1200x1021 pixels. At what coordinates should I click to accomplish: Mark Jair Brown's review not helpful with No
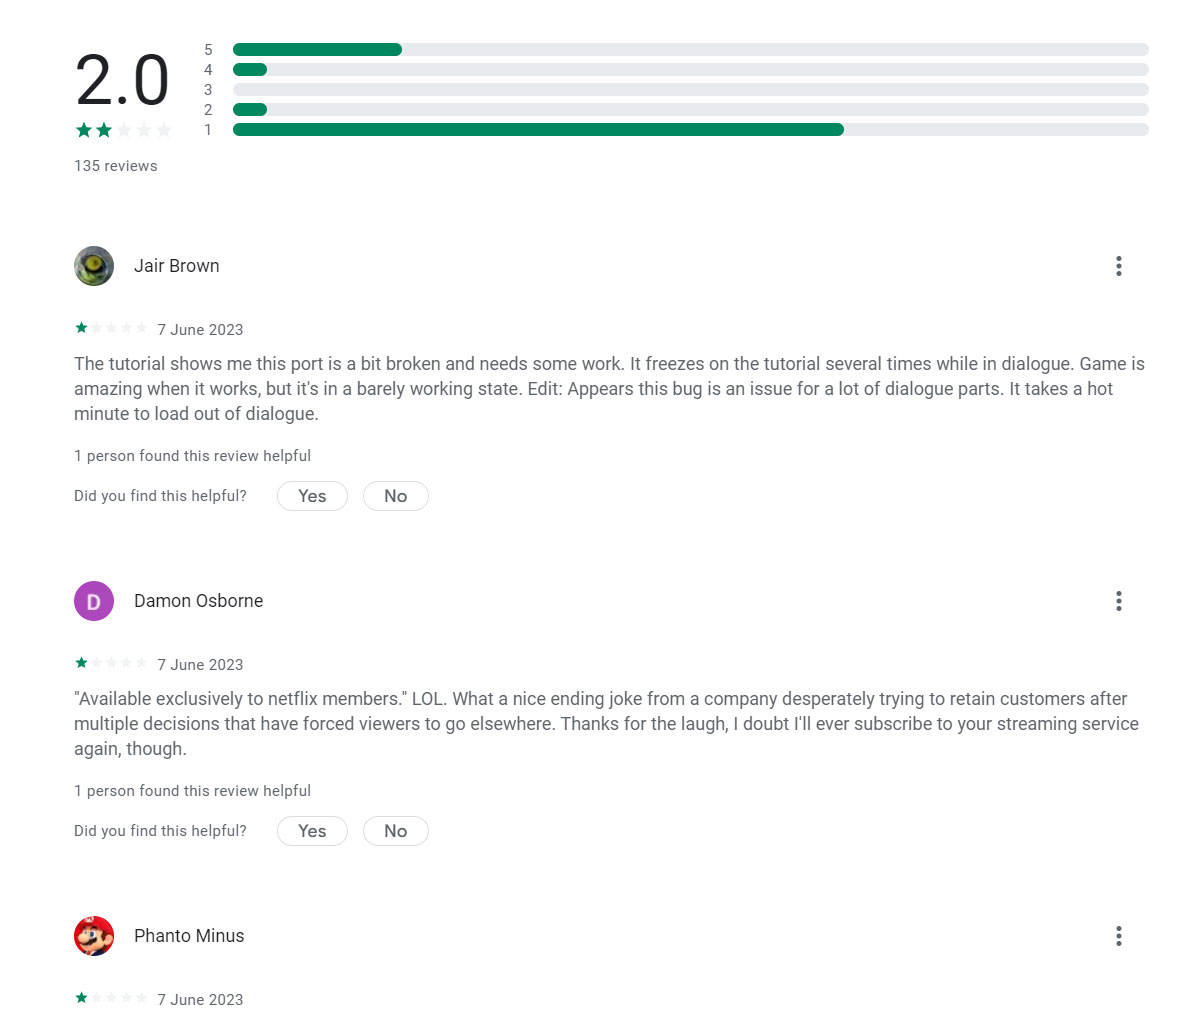pyautogui.click(x=395, y=496)
